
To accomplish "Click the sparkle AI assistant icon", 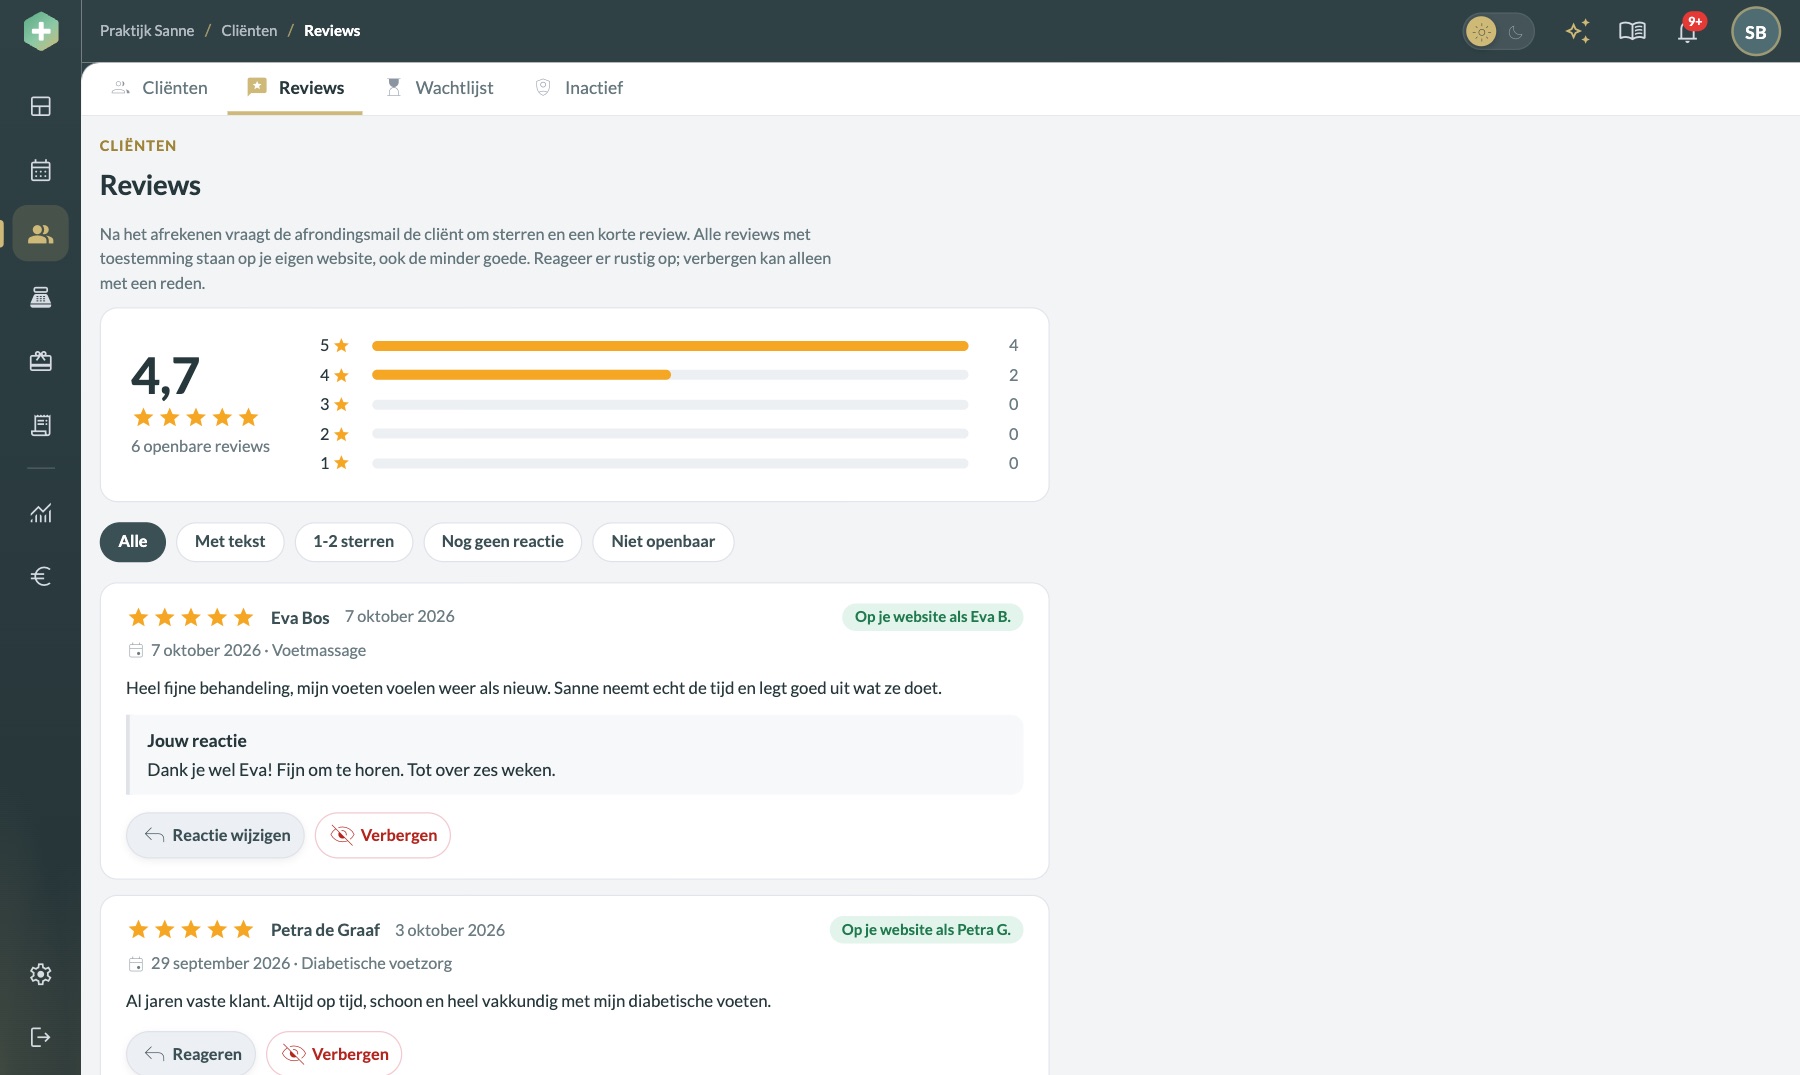I will pyautogui.click(x=1578, y=31).
